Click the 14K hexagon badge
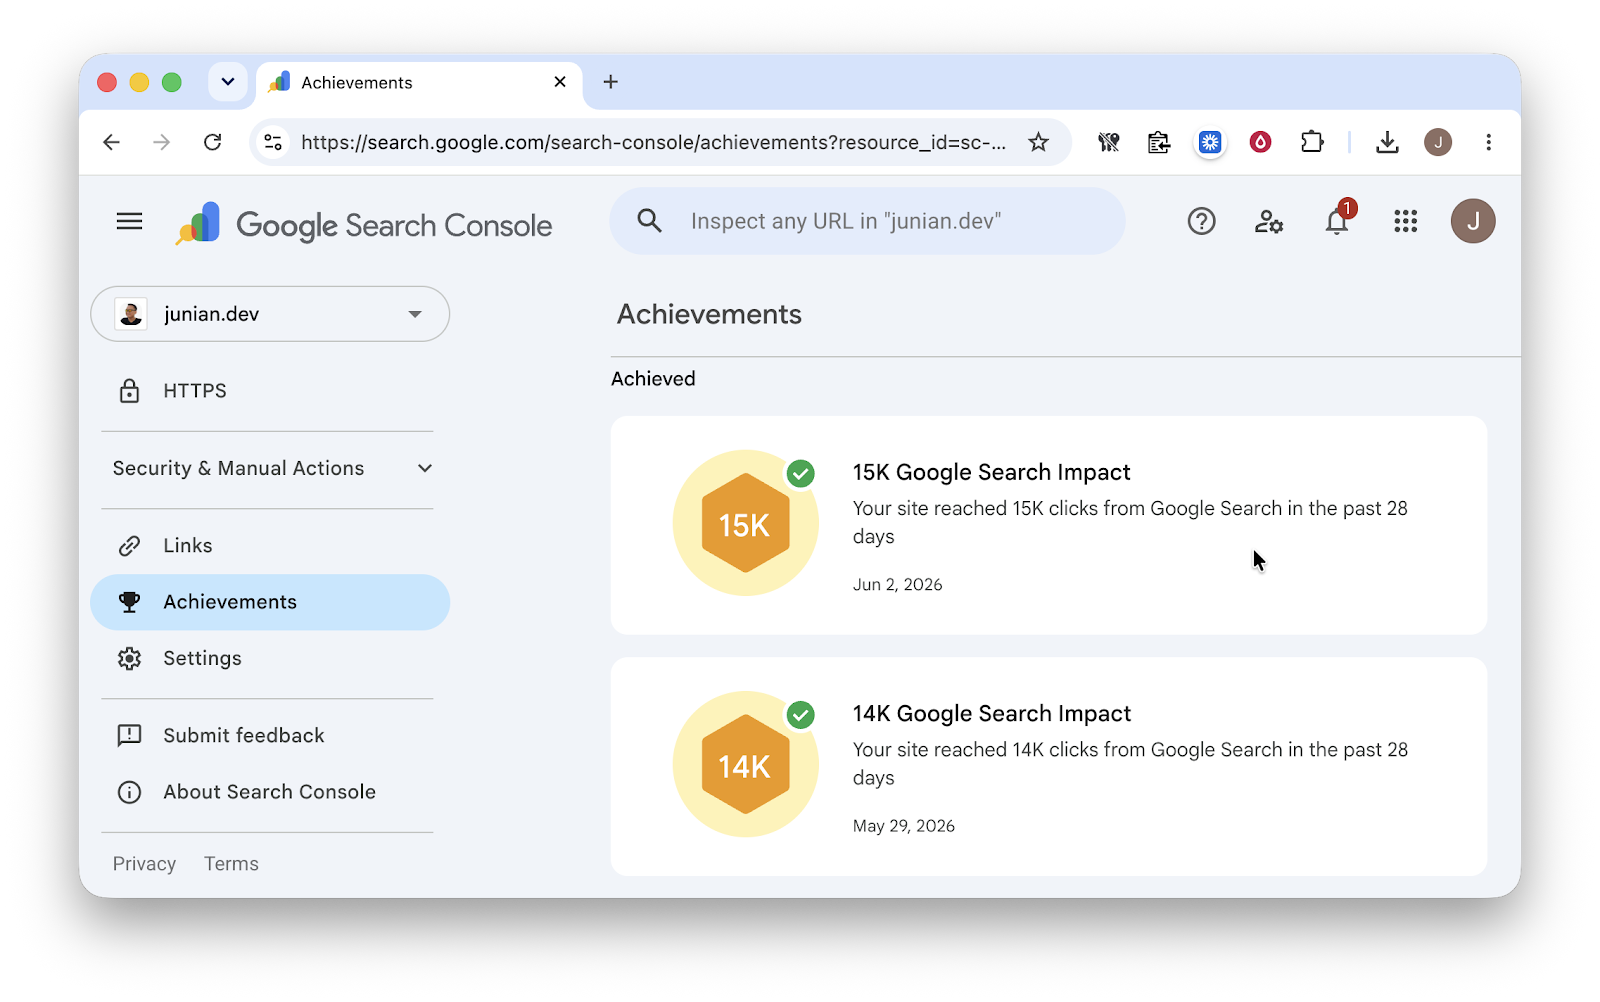 pyautogui.click(x=745, y=765)
